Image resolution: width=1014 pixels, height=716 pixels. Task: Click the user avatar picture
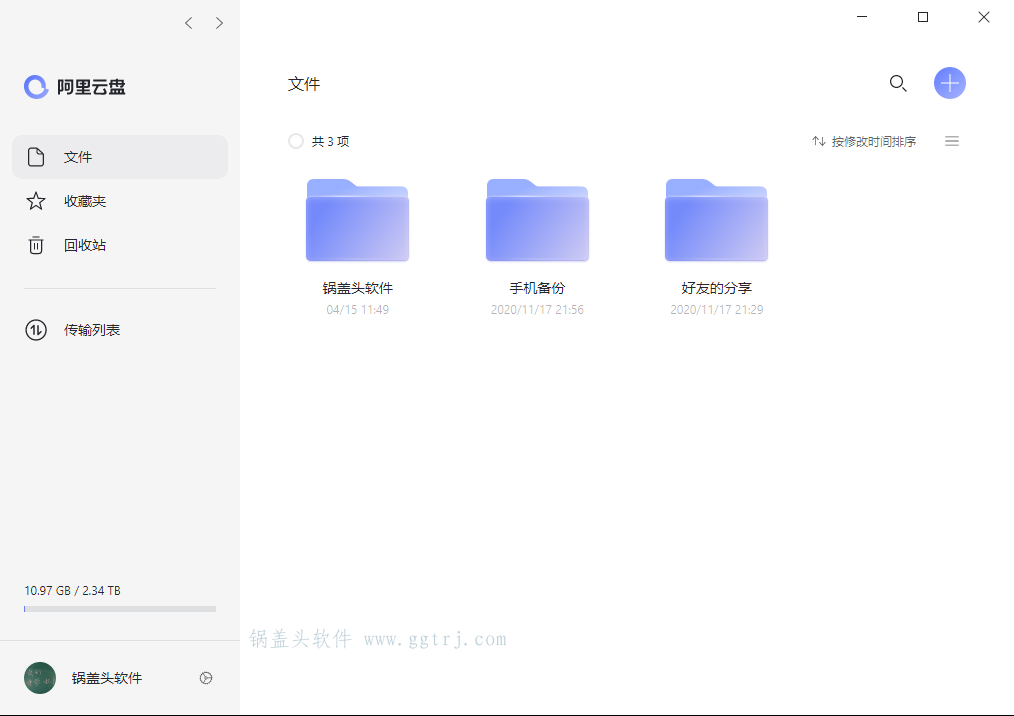tap(40, 678)
